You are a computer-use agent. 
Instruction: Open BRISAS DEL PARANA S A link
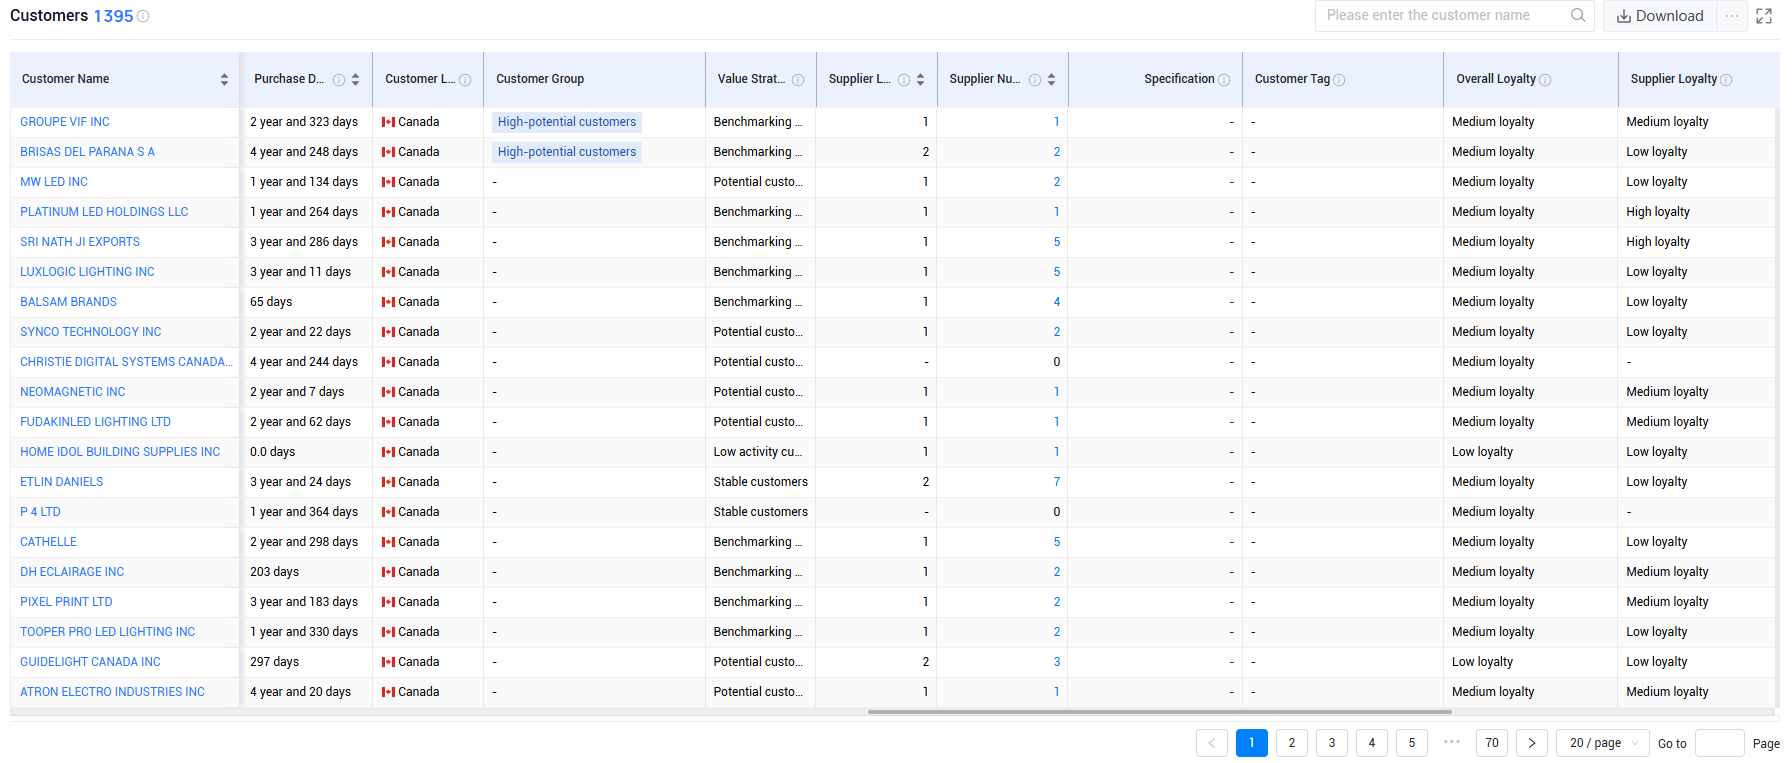(87, 152)
